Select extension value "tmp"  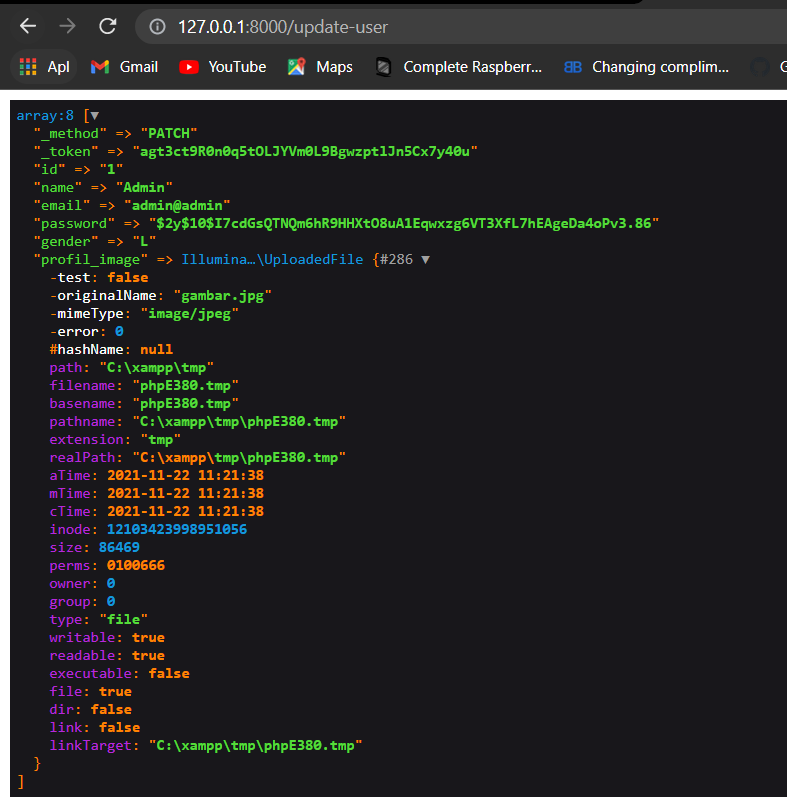pos(160,439)
